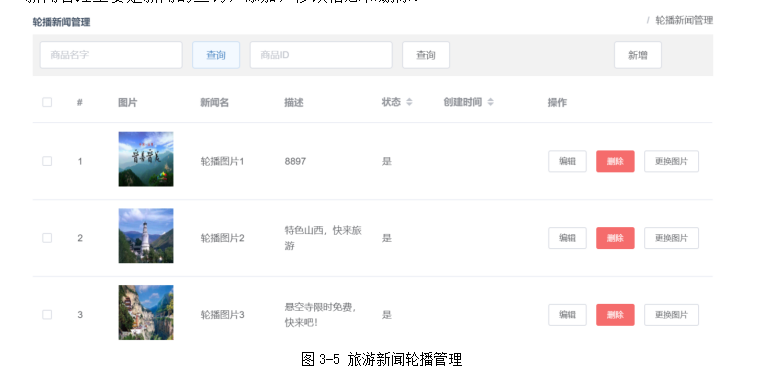Sort by the 状态 column arrows

pos(409,102)
